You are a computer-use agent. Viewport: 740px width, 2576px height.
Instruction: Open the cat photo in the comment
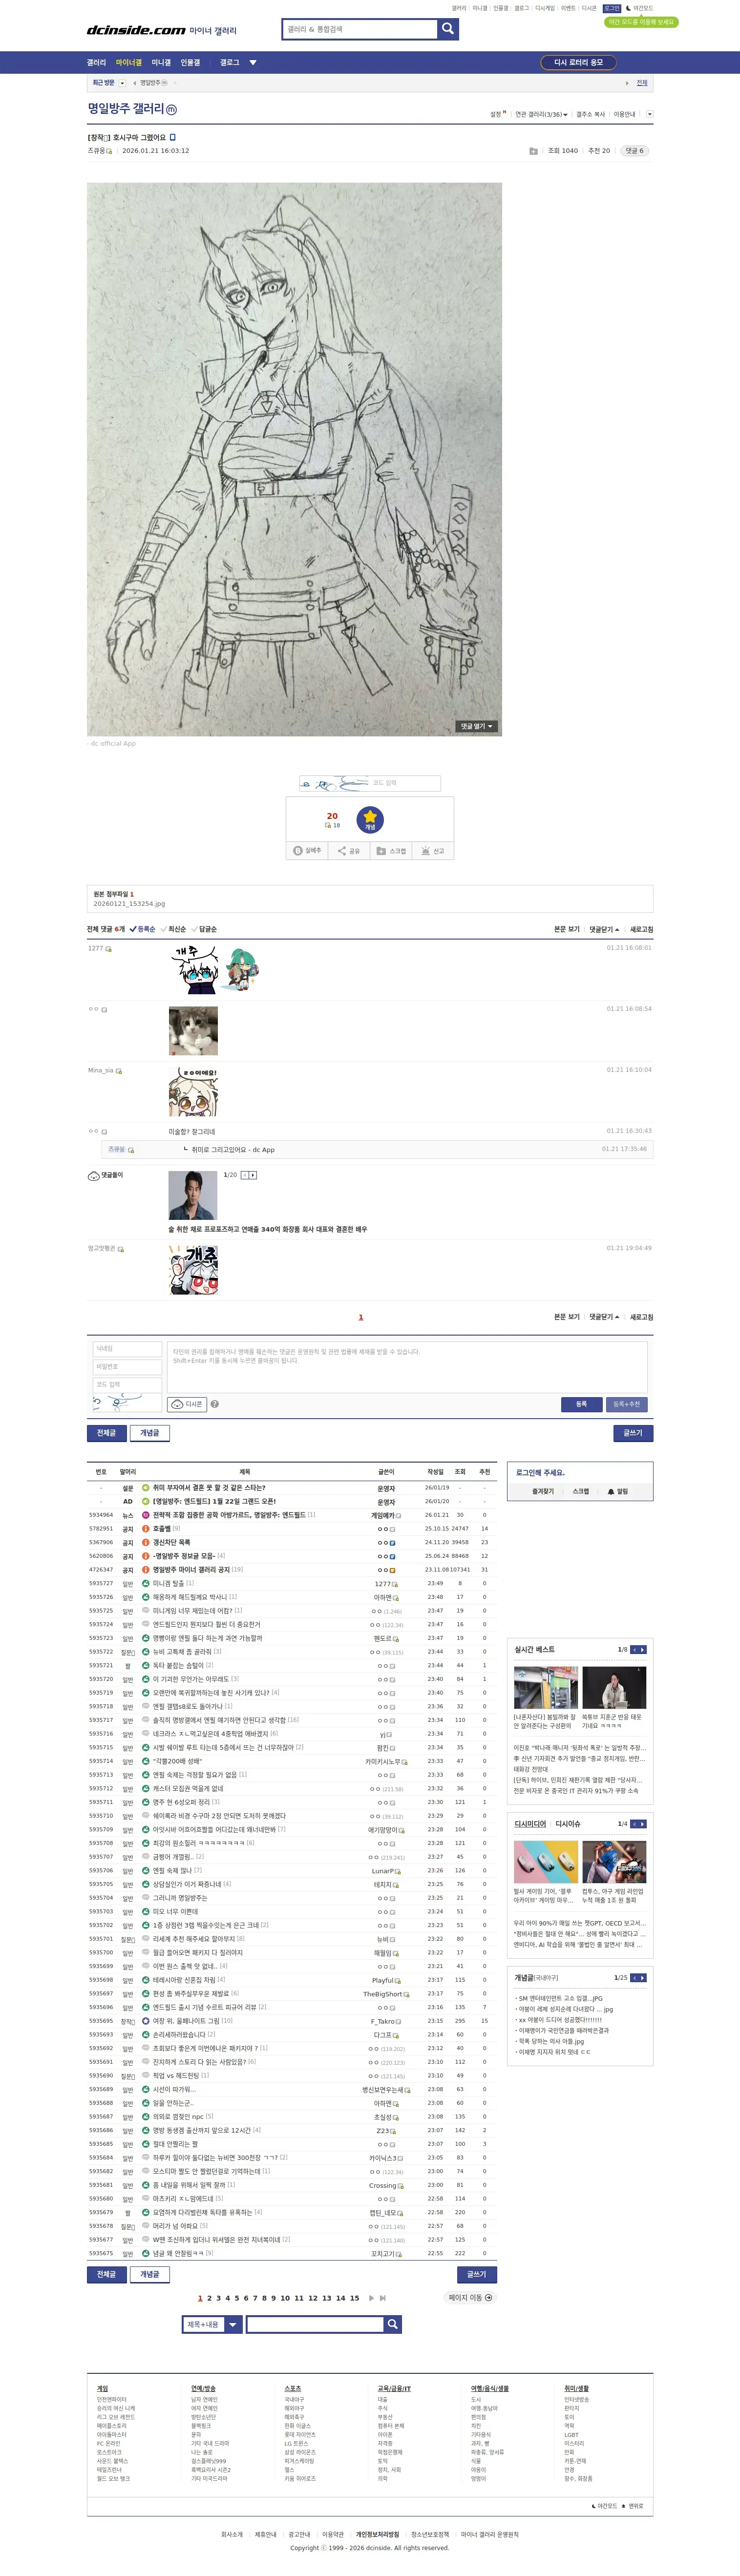point(193,1031)
